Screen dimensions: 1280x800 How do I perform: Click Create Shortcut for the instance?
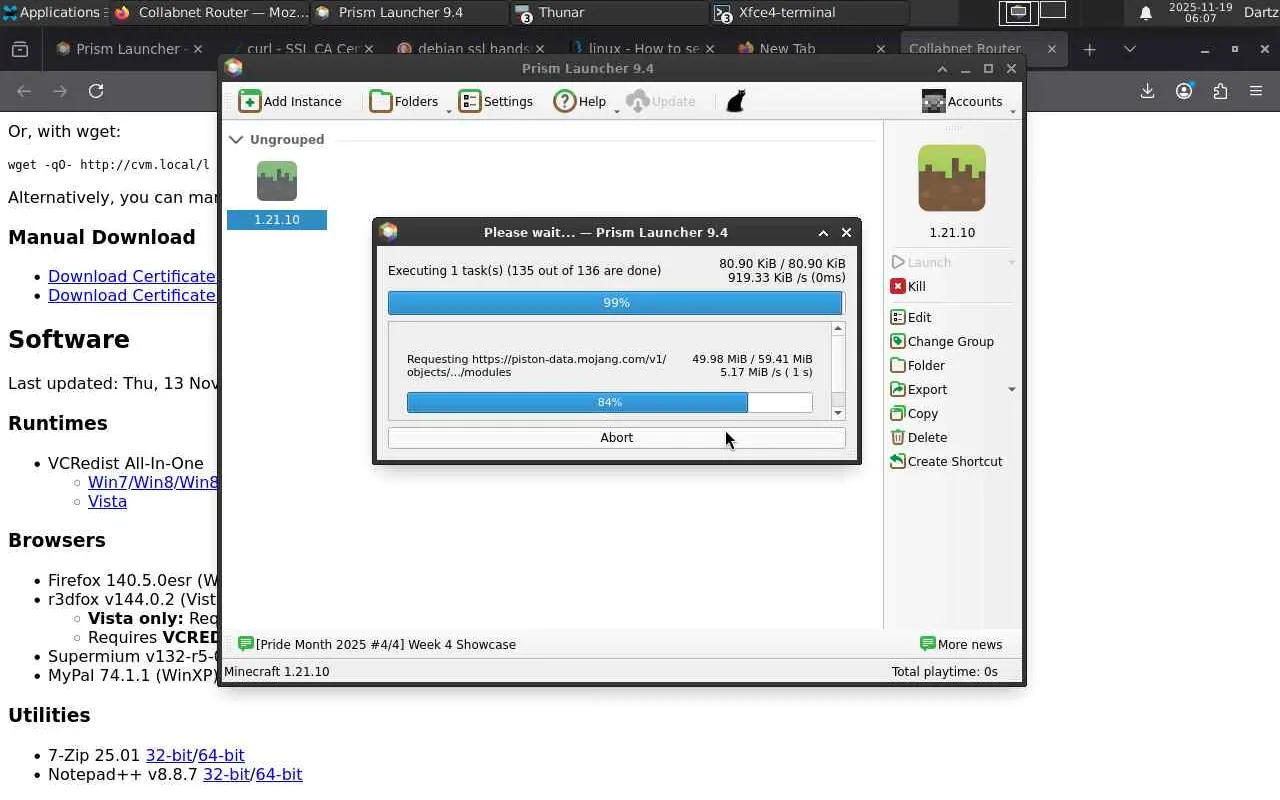[946, 461]
